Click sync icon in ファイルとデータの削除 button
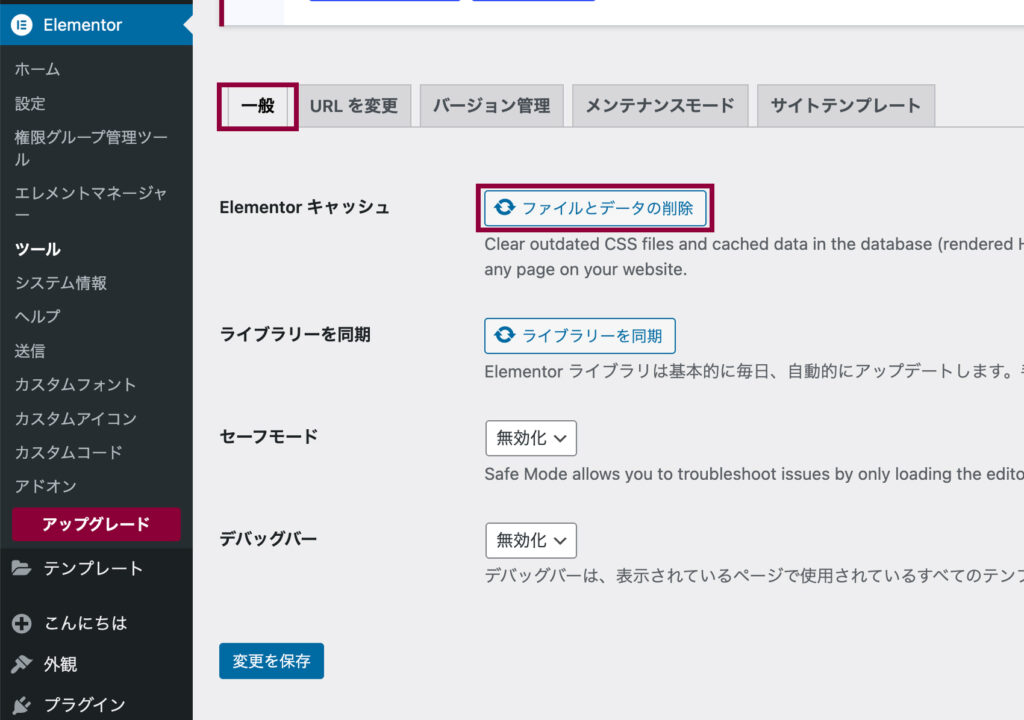 point(505,208)
